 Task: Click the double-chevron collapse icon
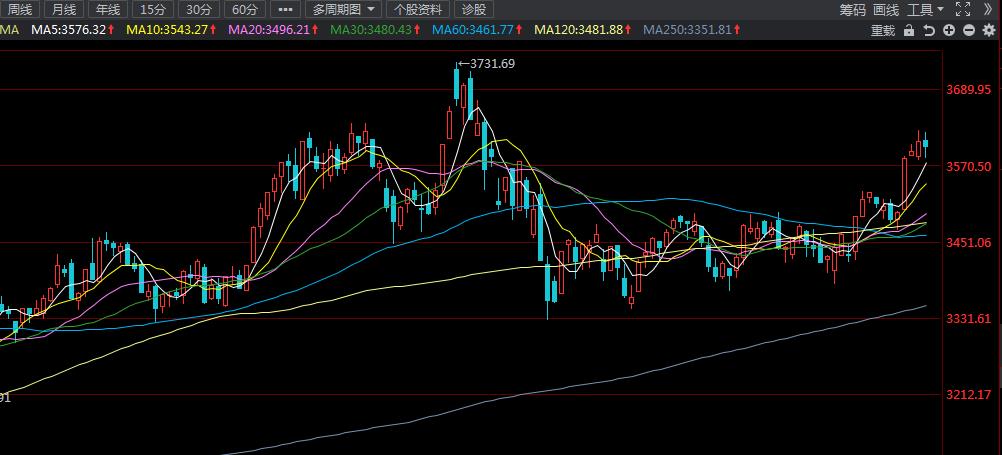tap(989, 9)
